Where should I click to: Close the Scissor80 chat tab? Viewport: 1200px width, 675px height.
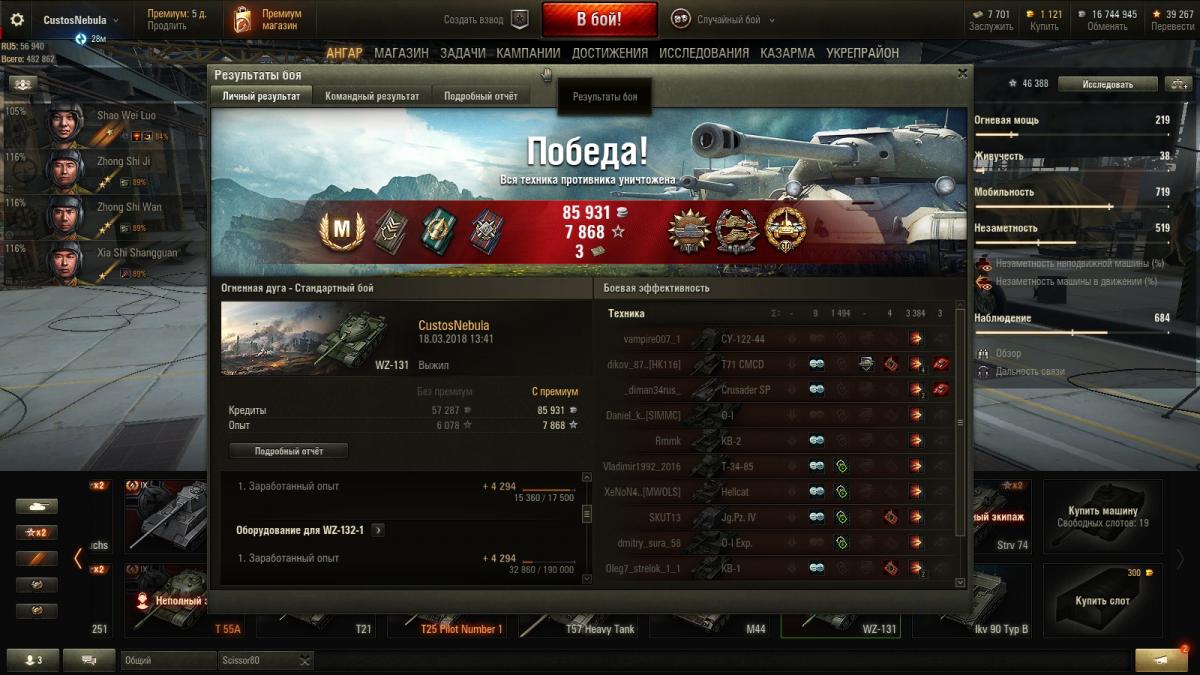tap(304, 660)
